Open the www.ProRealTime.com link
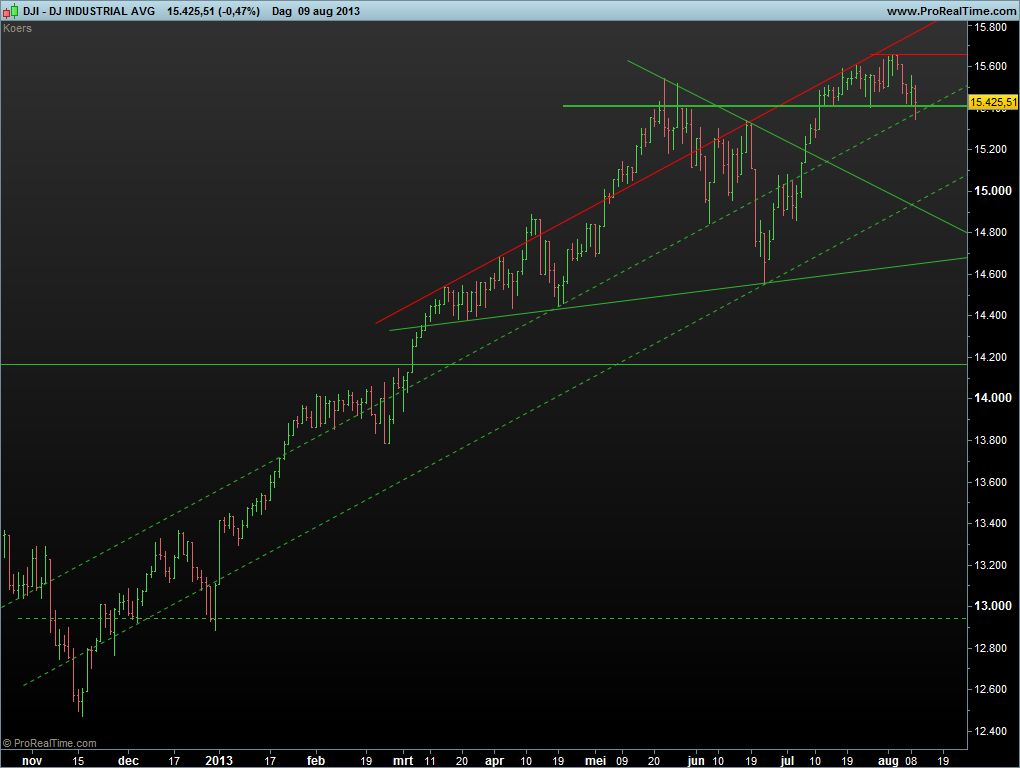This screenshot has width=1020, height=768. point(949,11)
